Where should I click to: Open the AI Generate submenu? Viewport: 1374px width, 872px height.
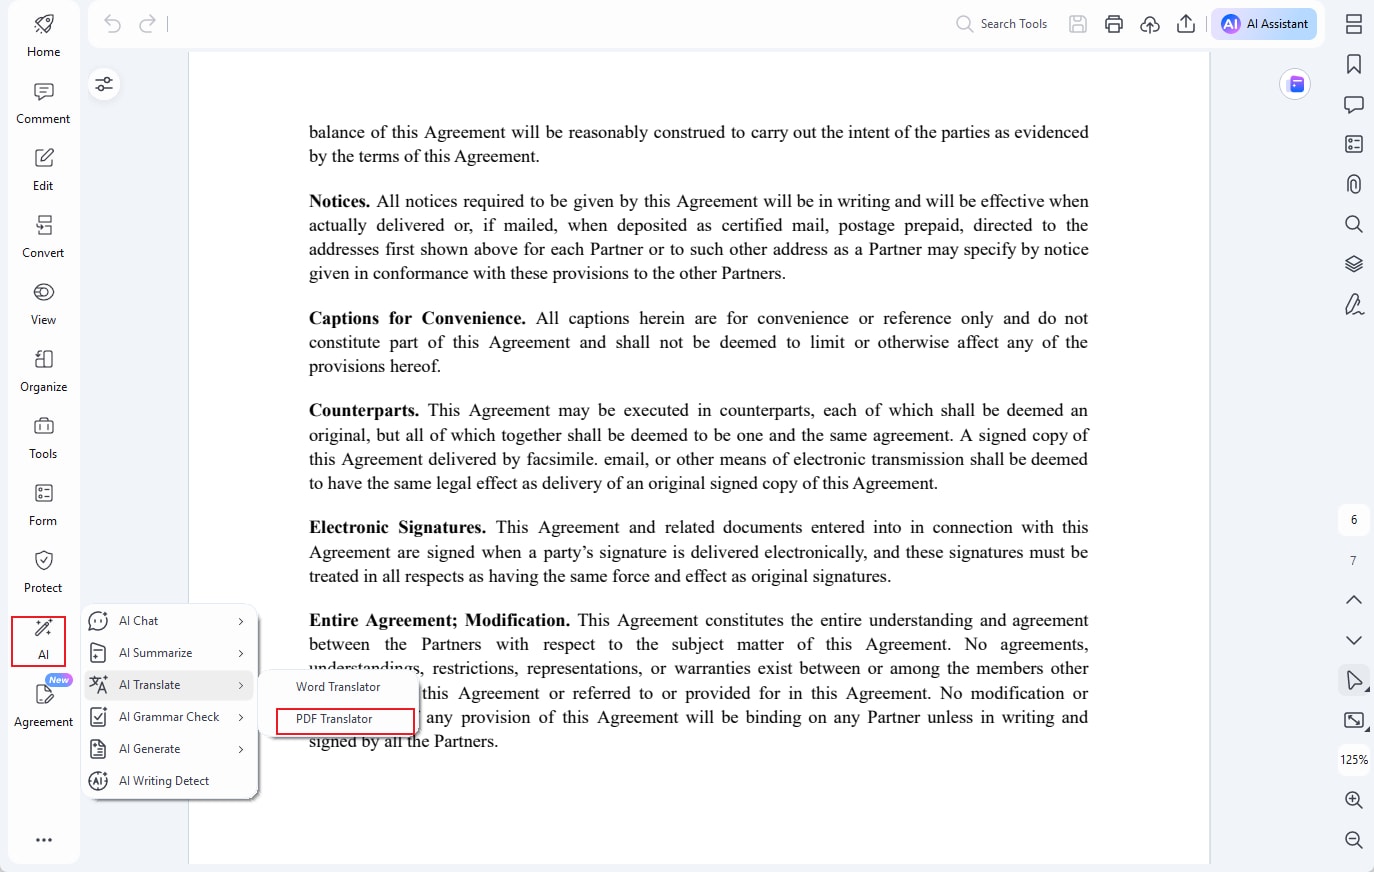point(168,749)
